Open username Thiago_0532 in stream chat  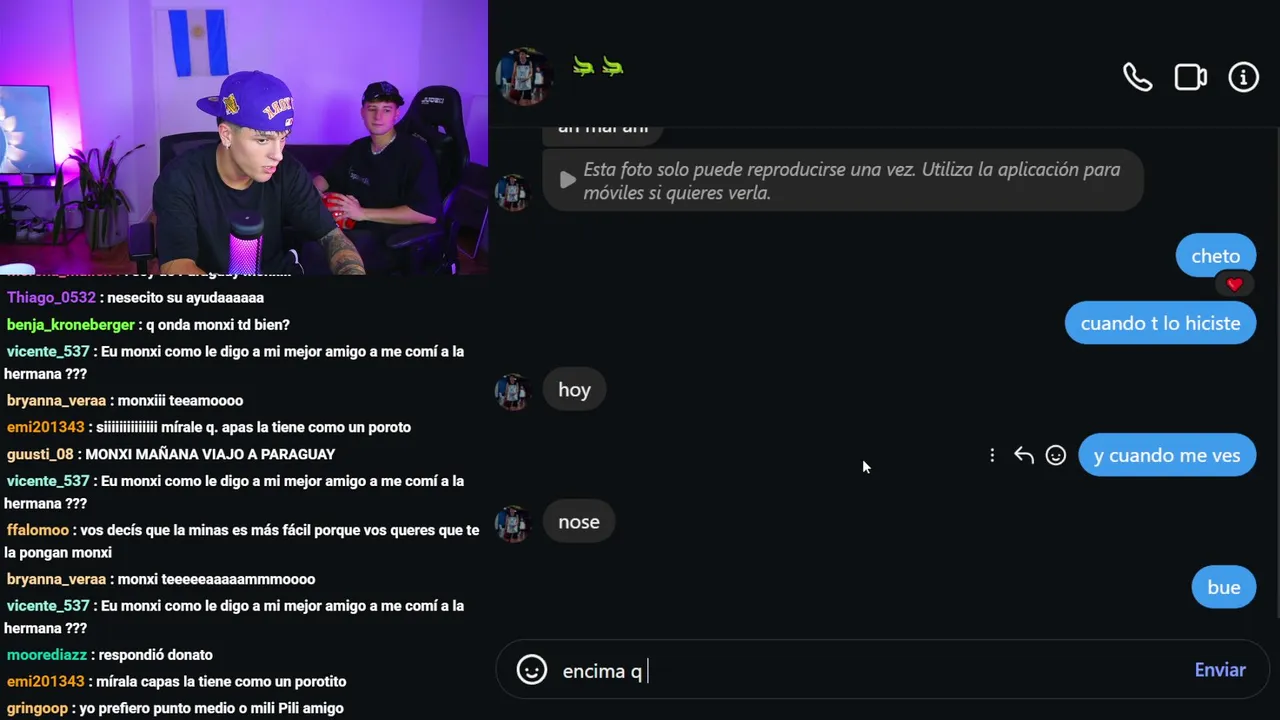click(51, 297)
